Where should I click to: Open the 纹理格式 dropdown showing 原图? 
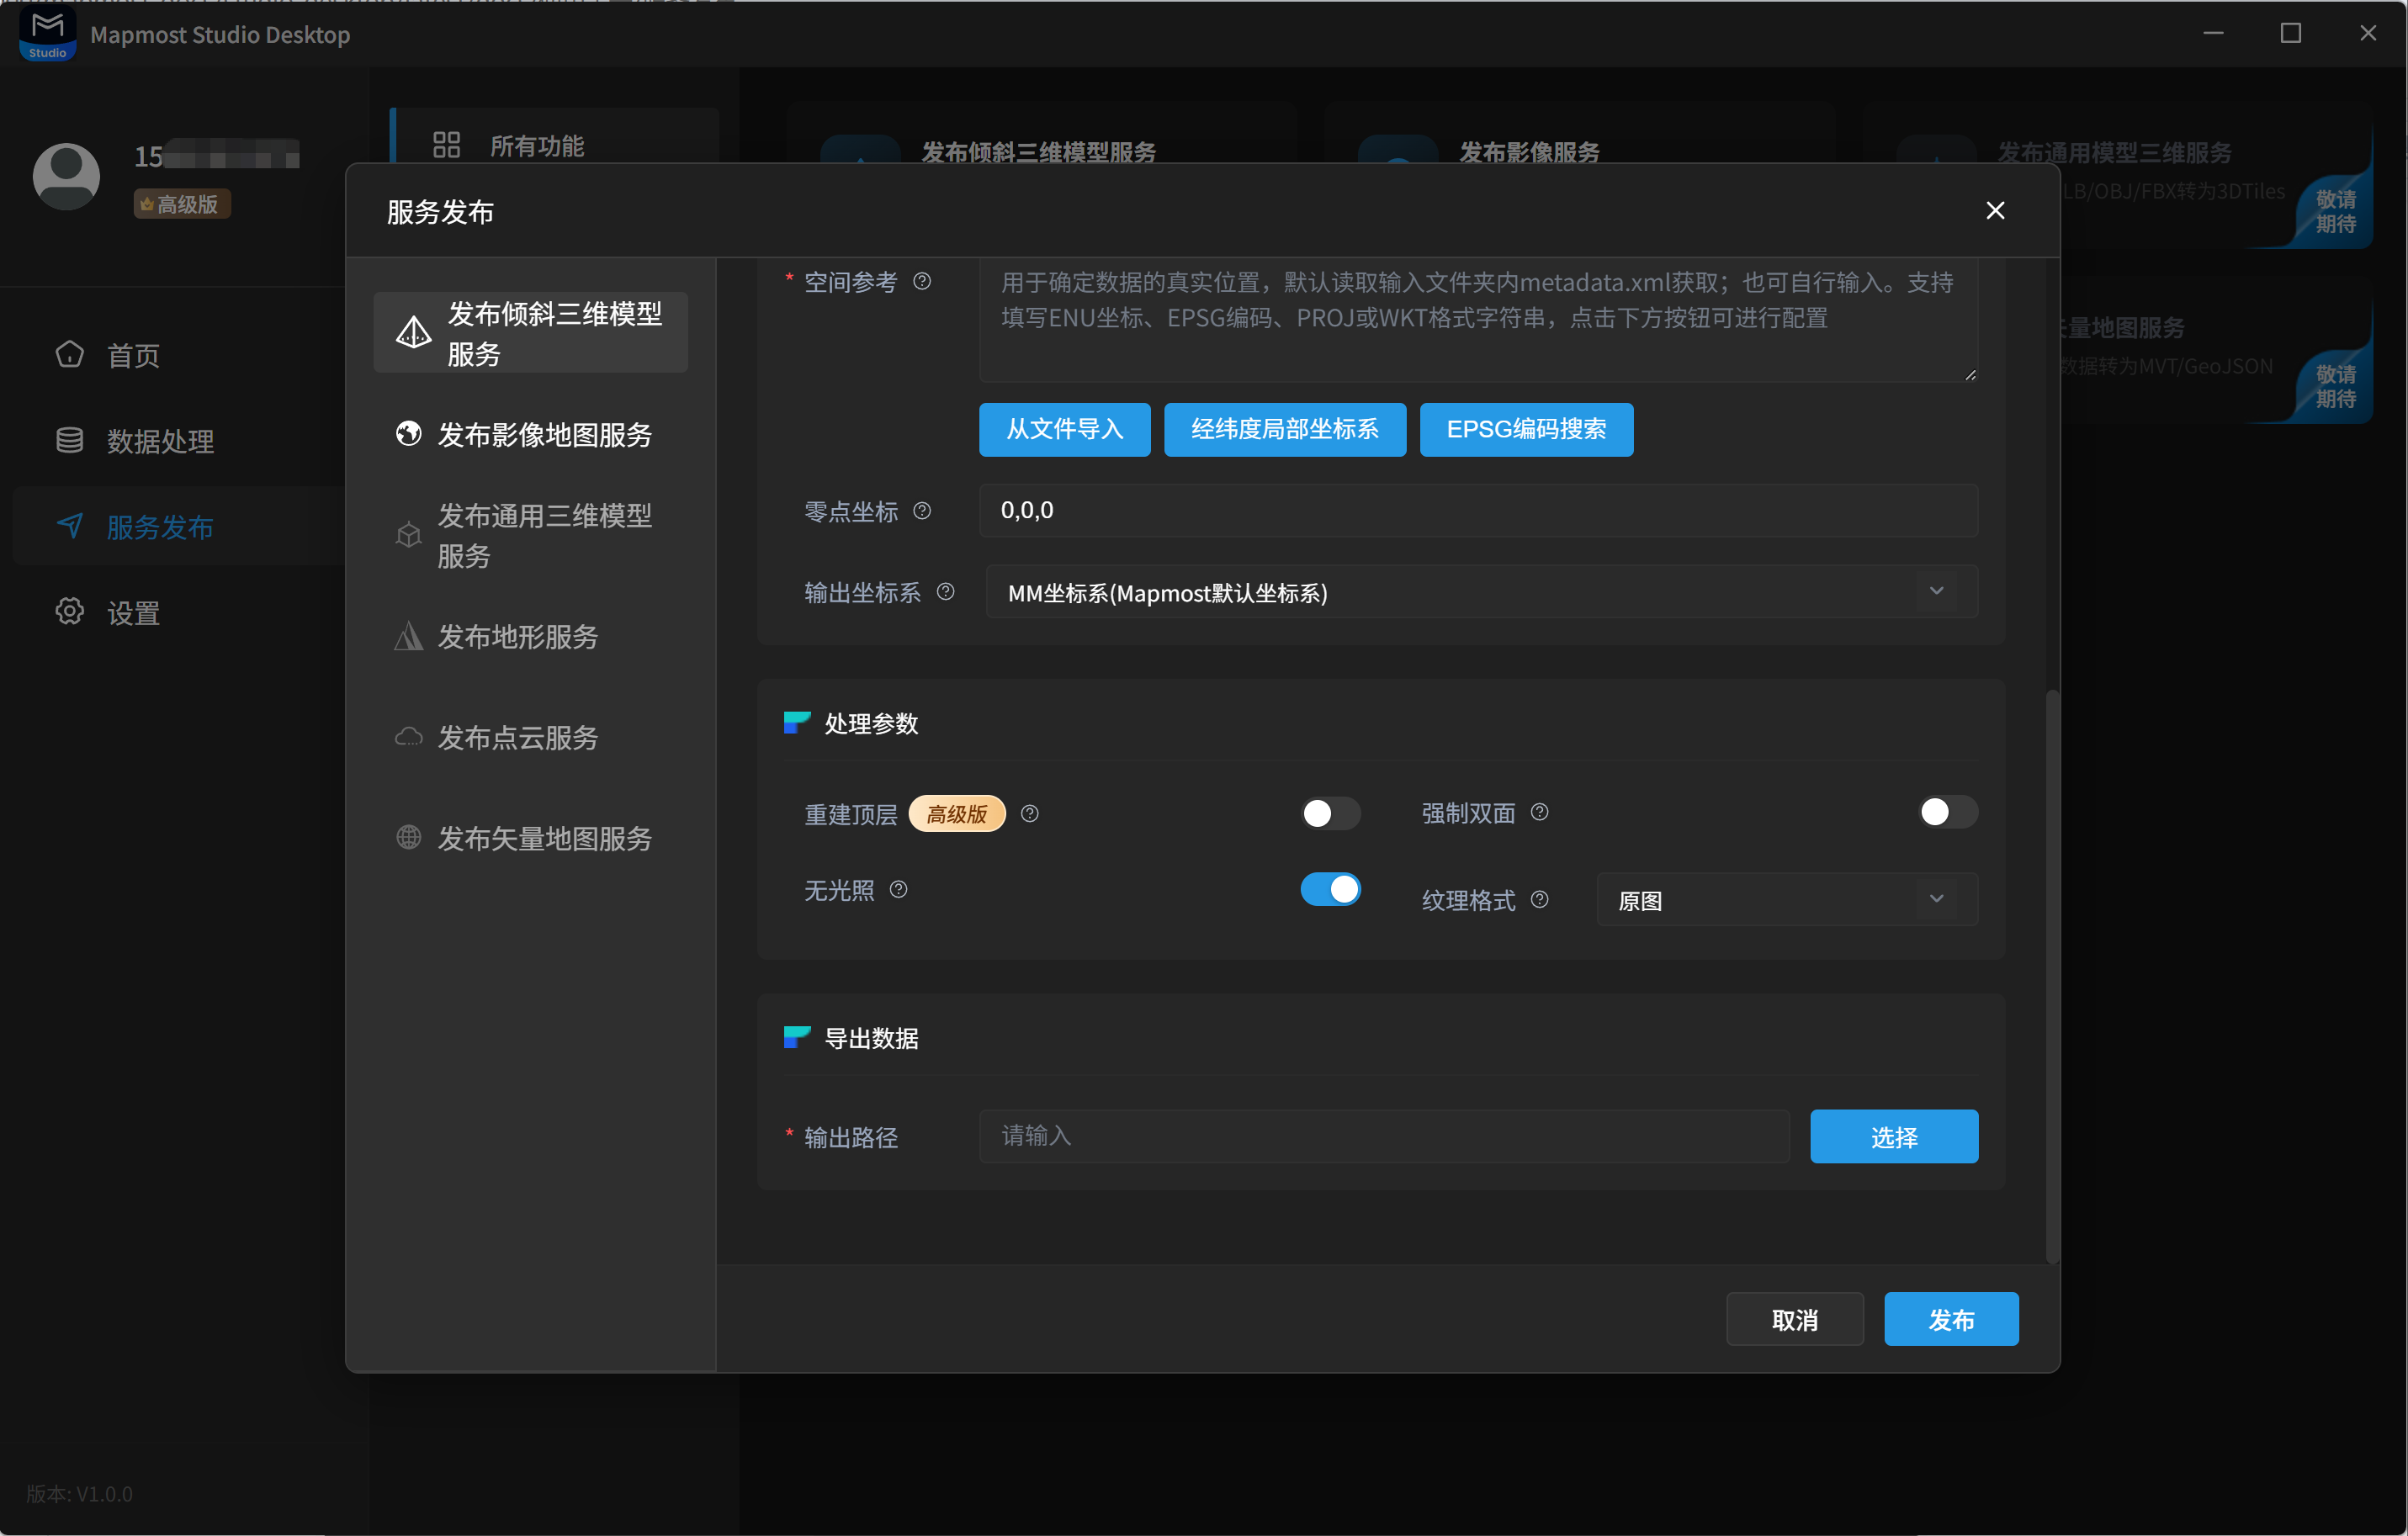pyautogui.click(x=1786, y=899)
